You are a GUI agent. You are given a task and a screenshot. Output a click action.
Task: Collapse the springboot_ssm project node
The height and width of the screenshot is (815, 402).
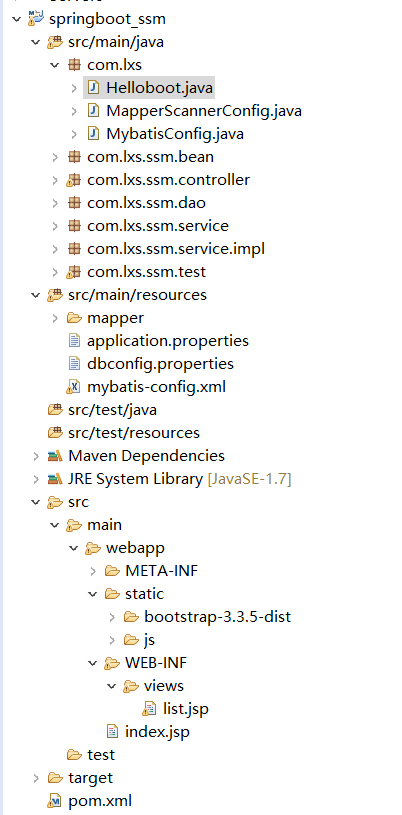17,19
